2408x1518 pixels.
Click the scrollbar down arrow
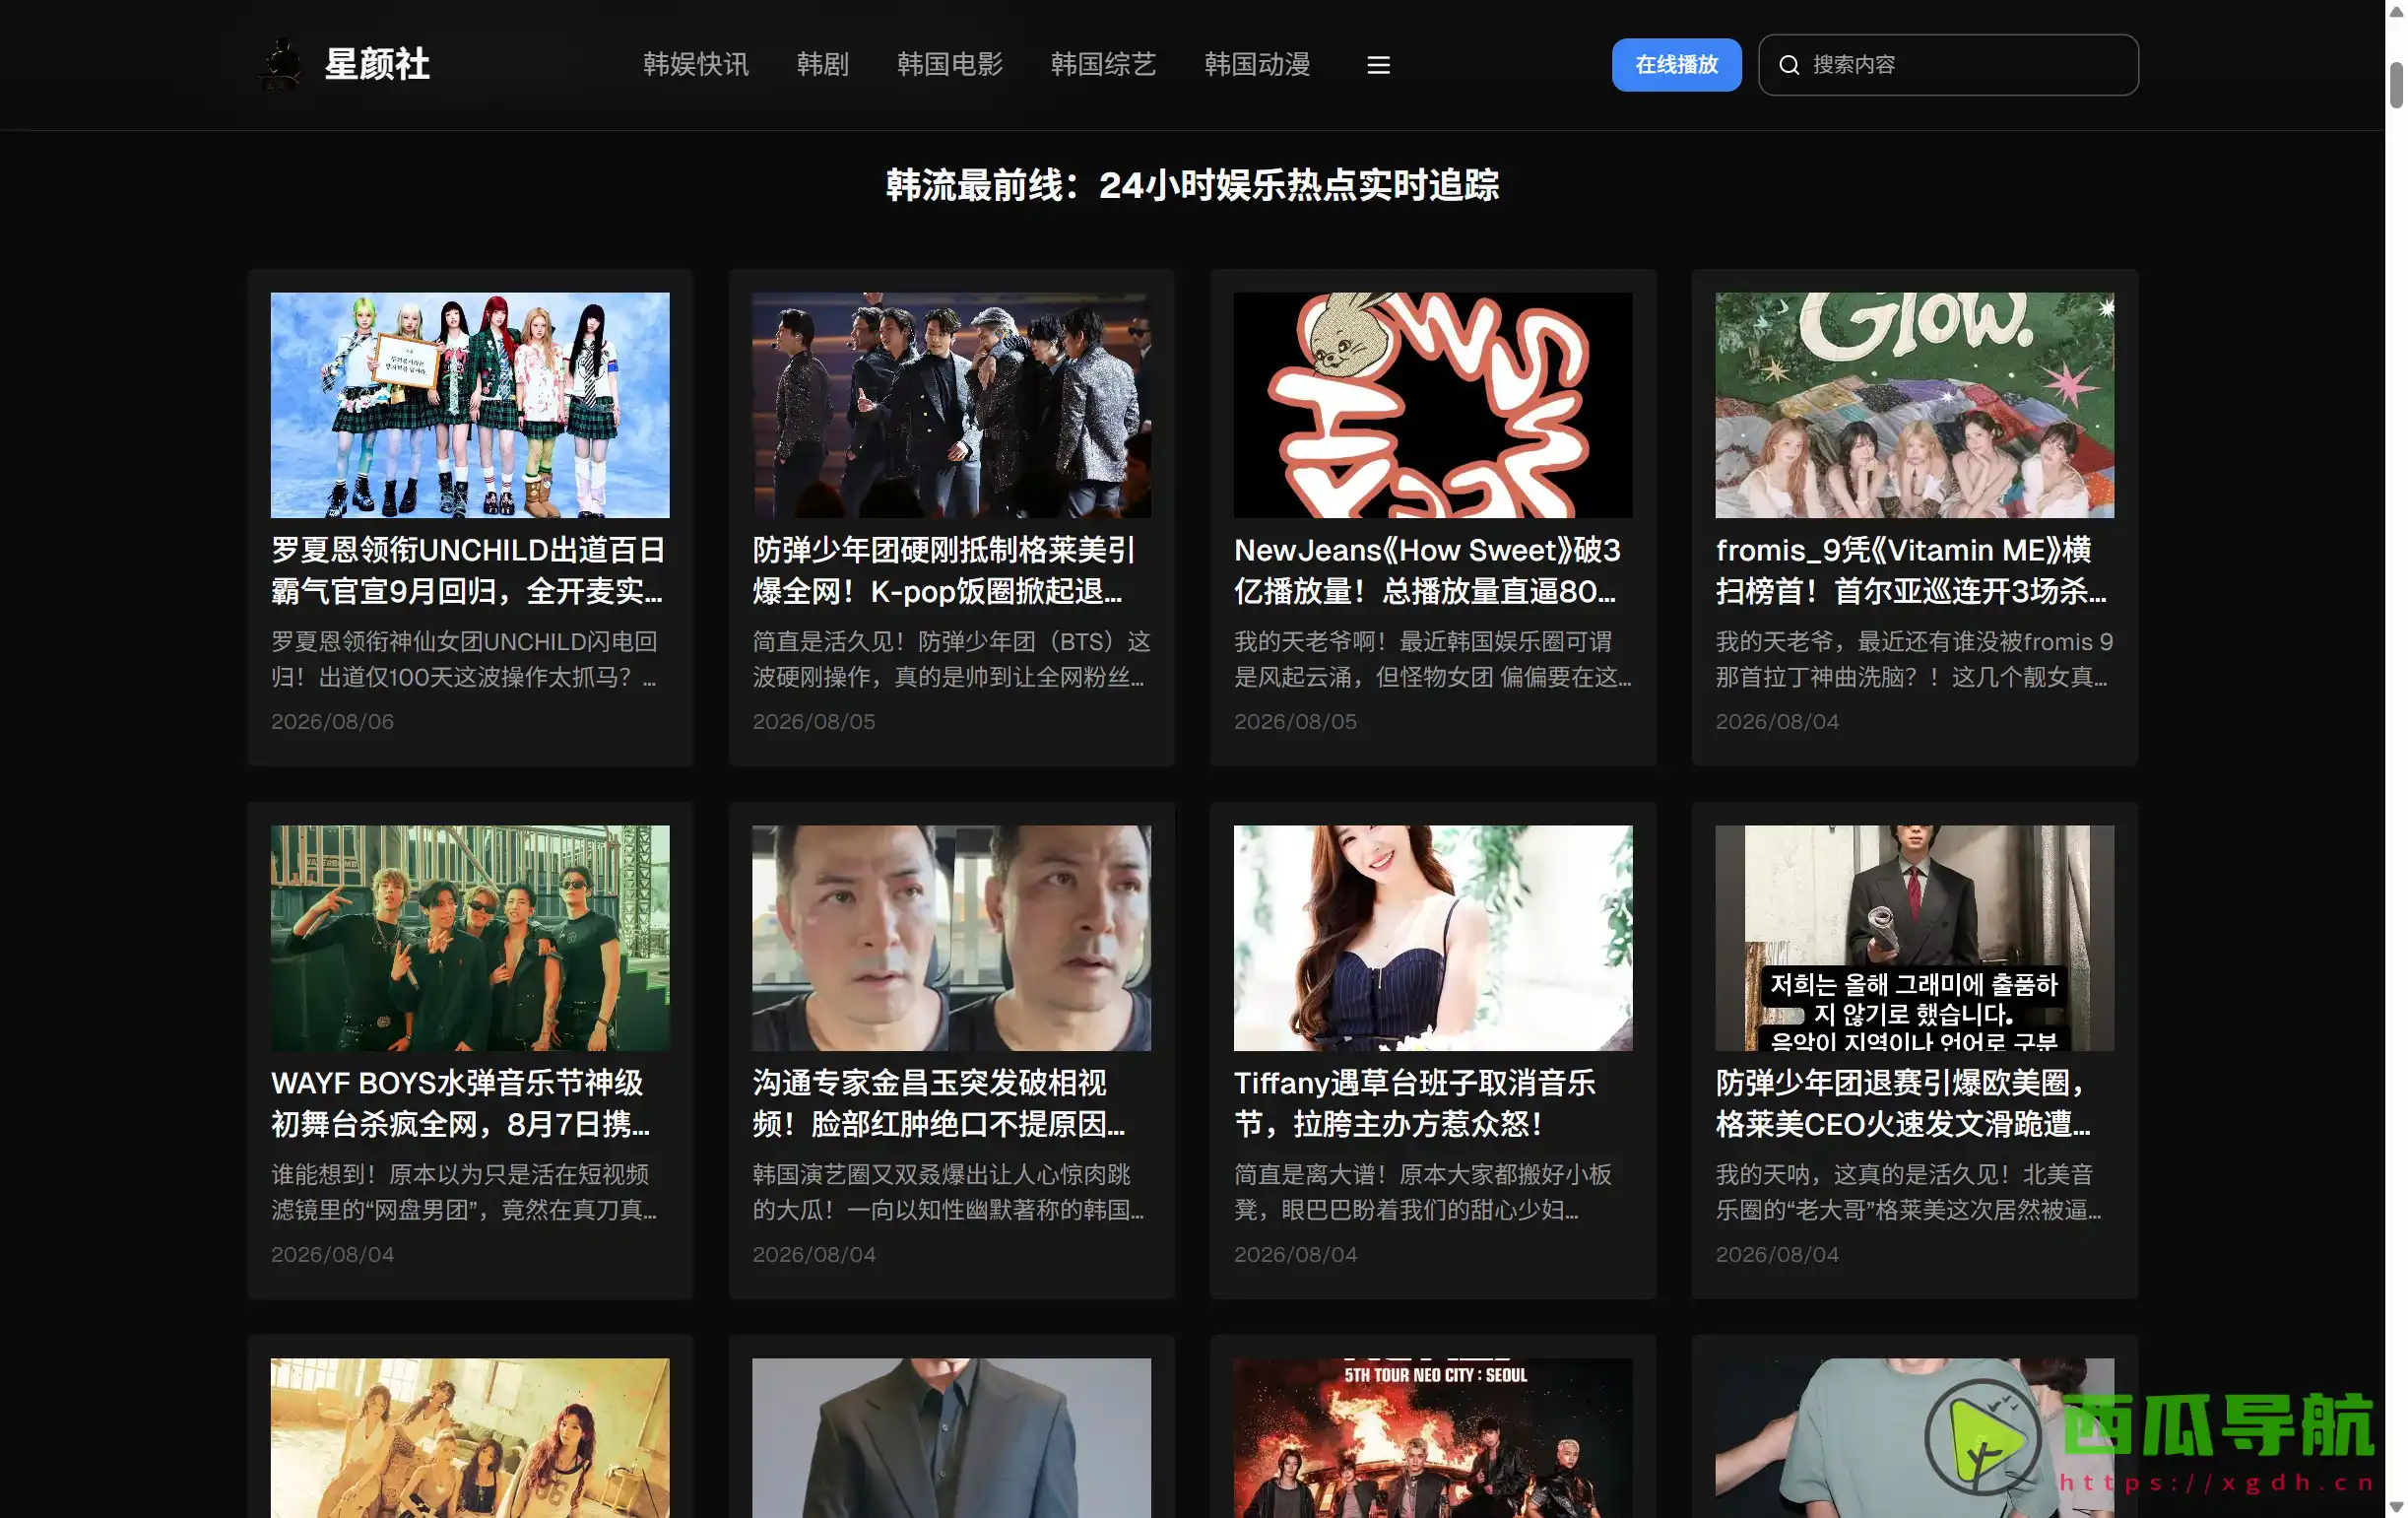pyautogui.click(x=2396, y=1507)
